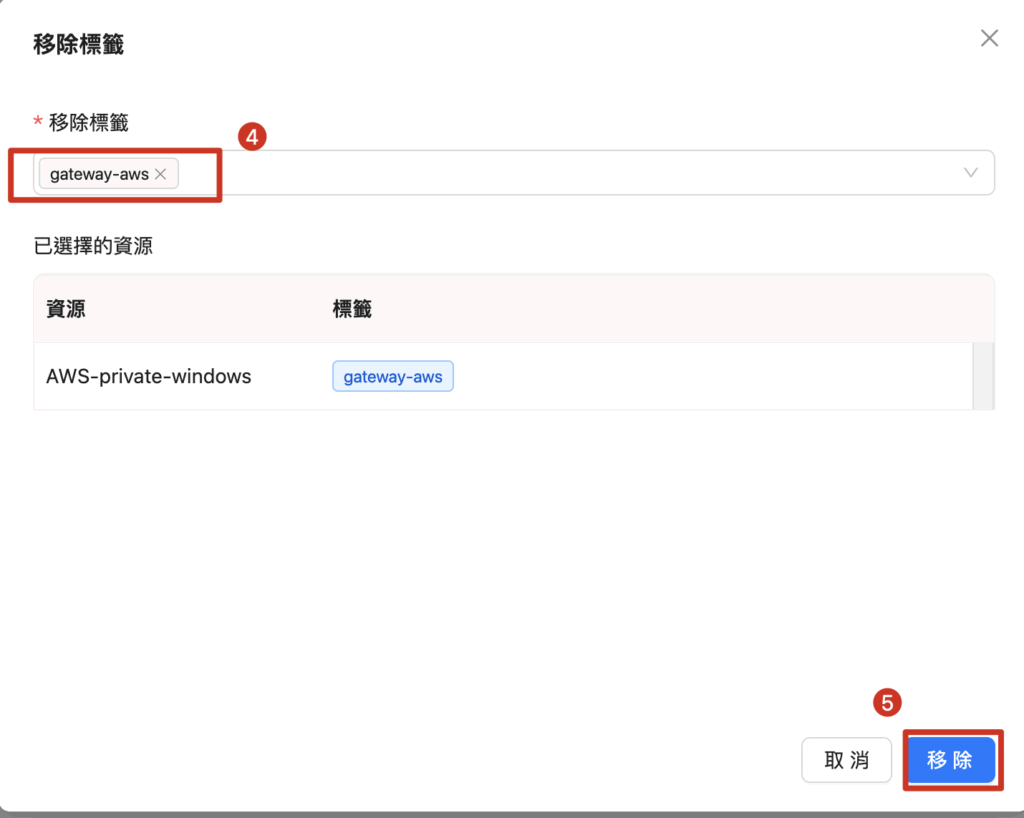Image resolution: width=1024 pixels, height=818 pixels.
Task: Click the red step 4 marker
Action: pos(252,137)
